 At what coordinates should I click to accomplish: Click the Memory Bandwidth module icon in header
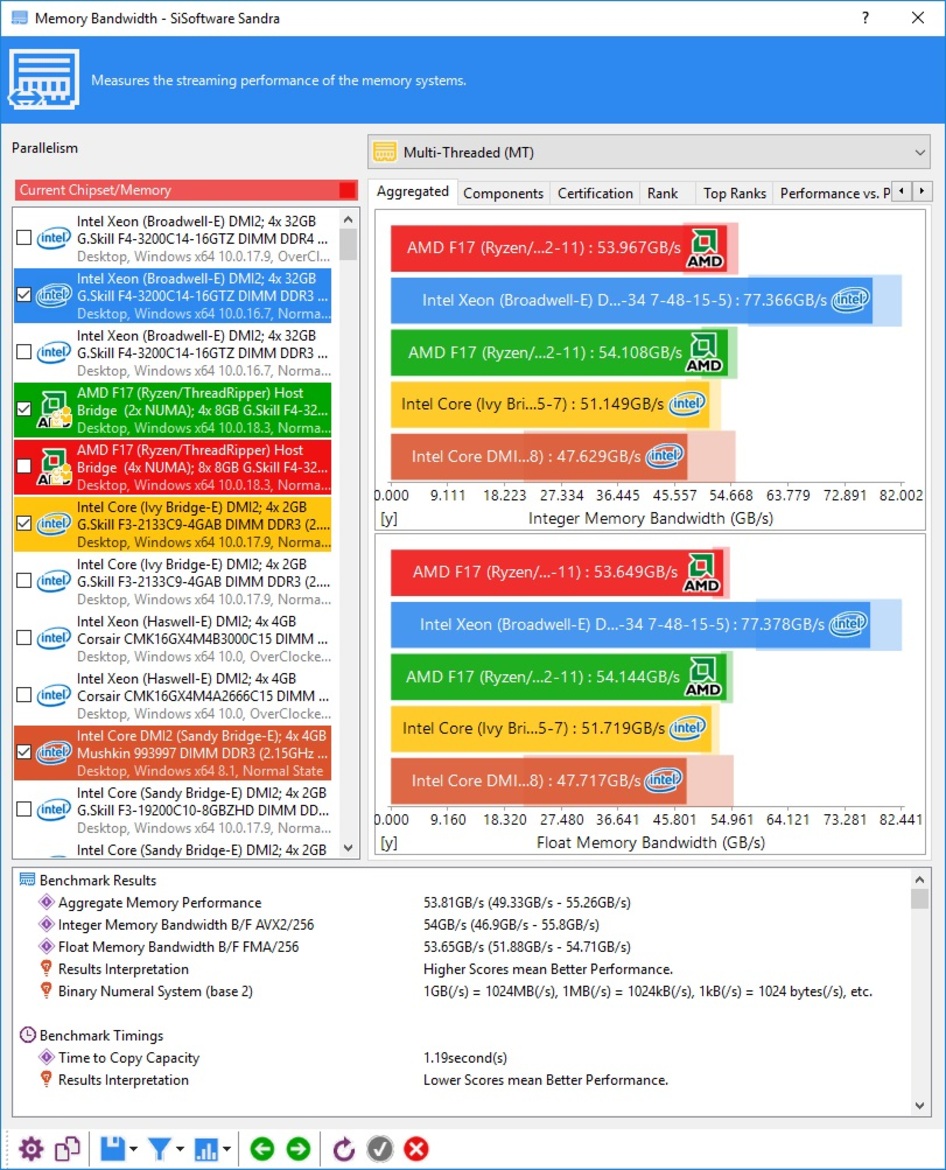point(43,79)
